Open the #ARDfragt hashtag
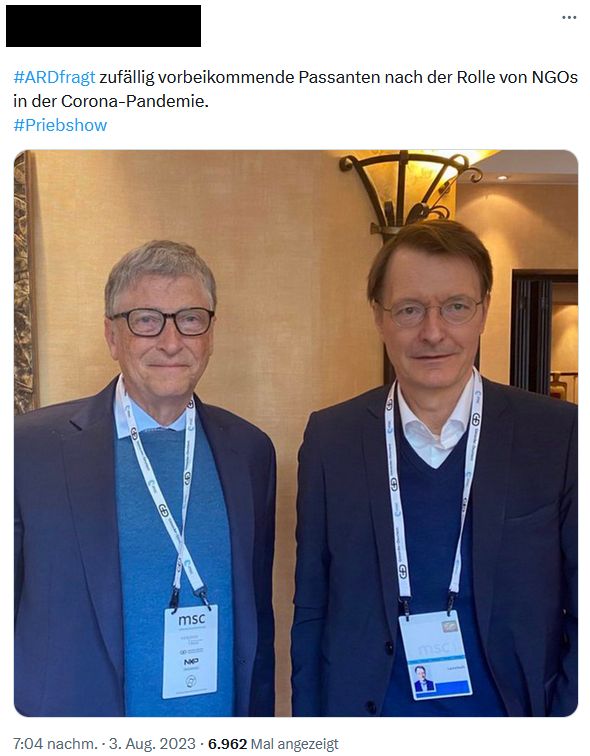Image resolution: width=590 pixels, height=756 pixels. click(54, 77)
